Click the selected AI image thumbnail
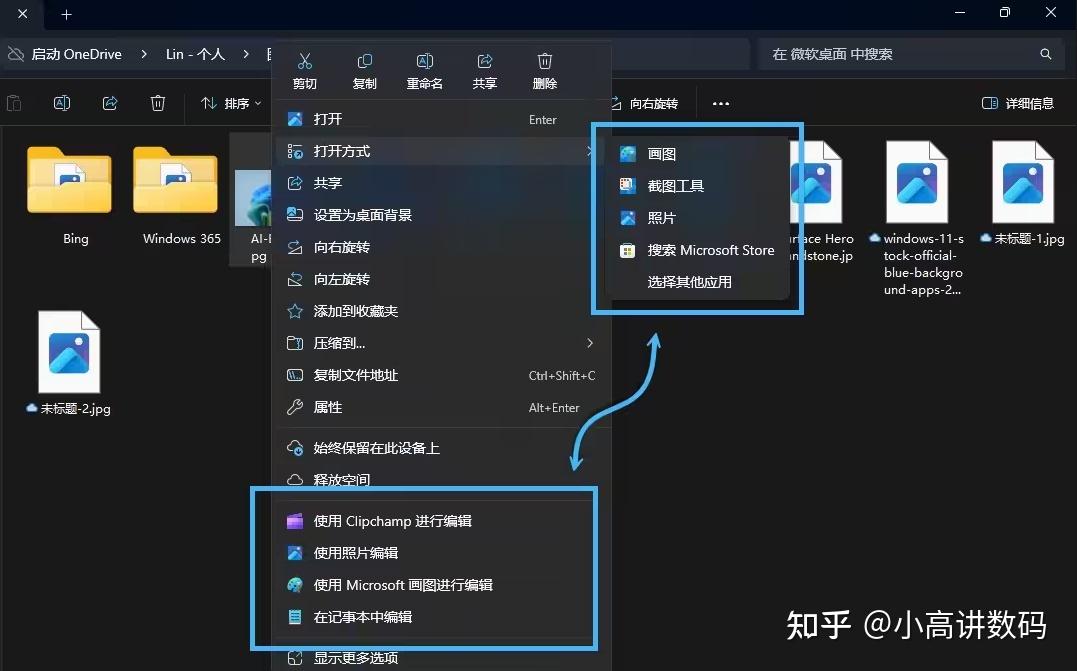Screen dimensions: 1077x671 (253, 198)
